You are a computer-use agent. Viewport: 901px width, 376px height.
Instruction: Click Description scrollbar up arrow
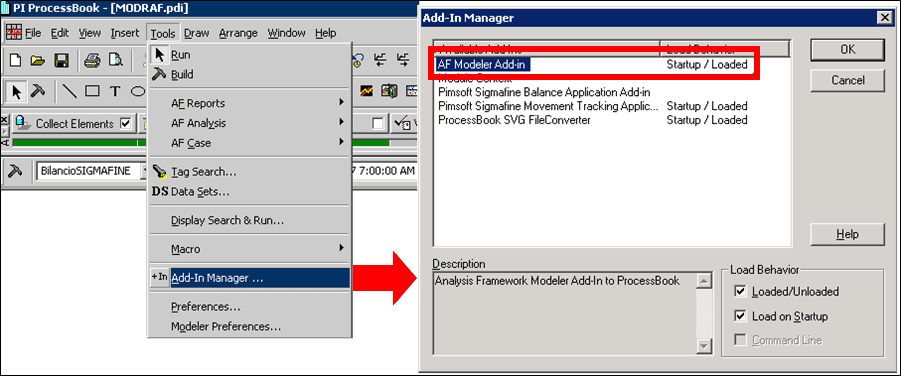pos(704,281)
